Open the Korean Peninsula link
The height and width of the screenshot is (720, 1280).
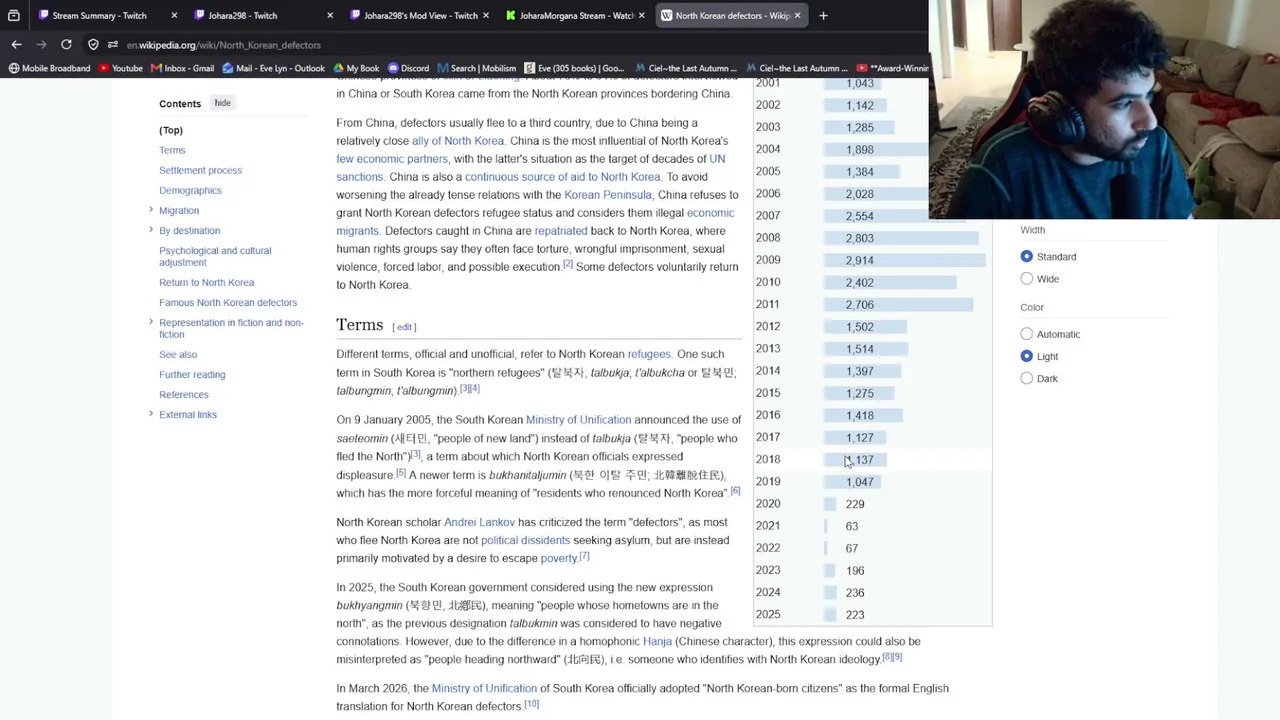[x=608, y=195]
